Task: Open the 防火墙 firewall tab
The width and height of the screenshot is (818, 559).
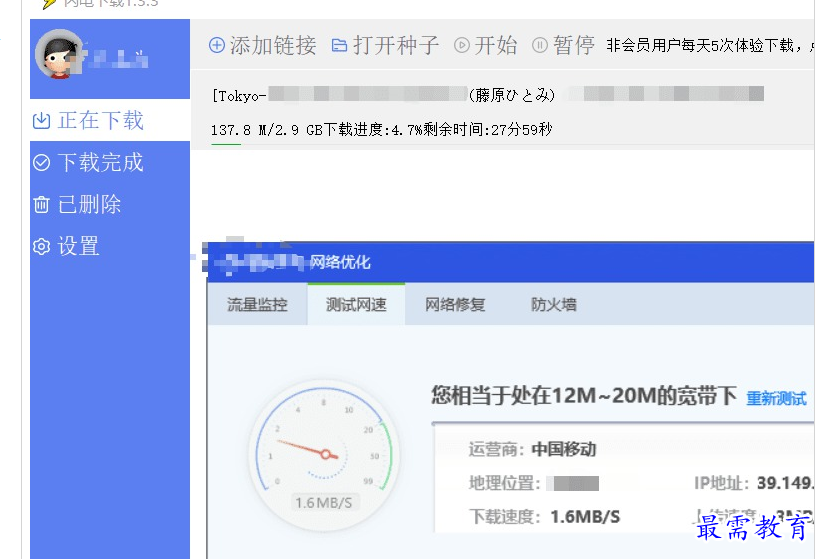Action: 553,305
